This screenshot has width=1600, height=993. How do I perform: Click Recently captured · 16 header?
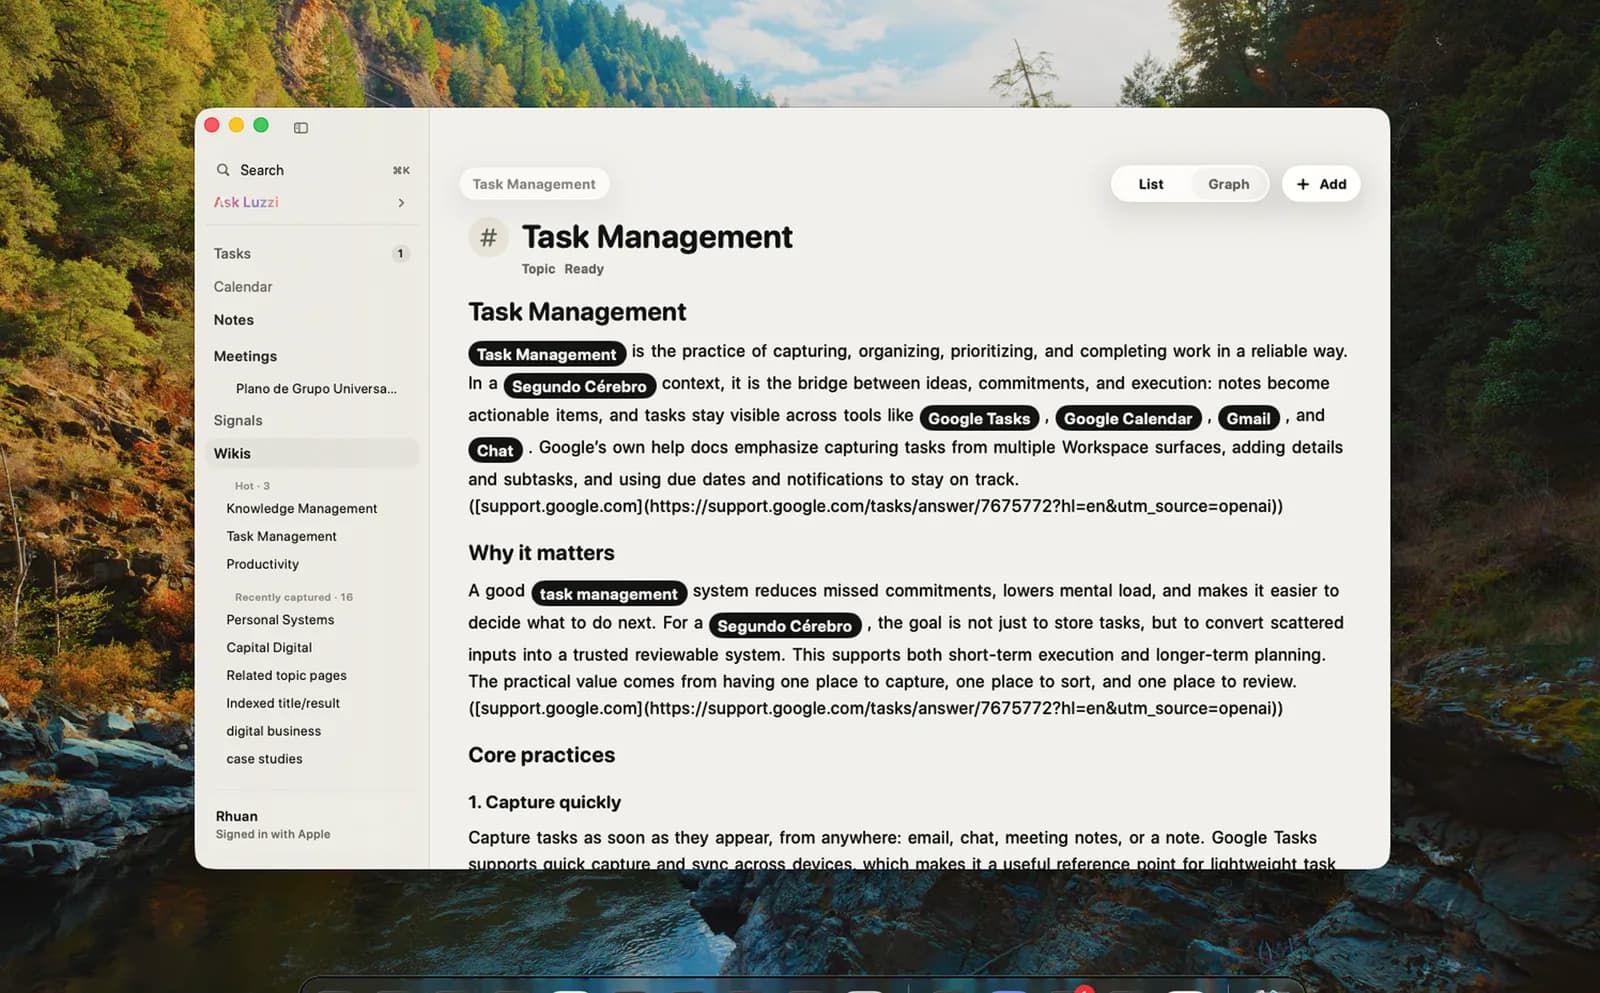(x=294, y=597)
